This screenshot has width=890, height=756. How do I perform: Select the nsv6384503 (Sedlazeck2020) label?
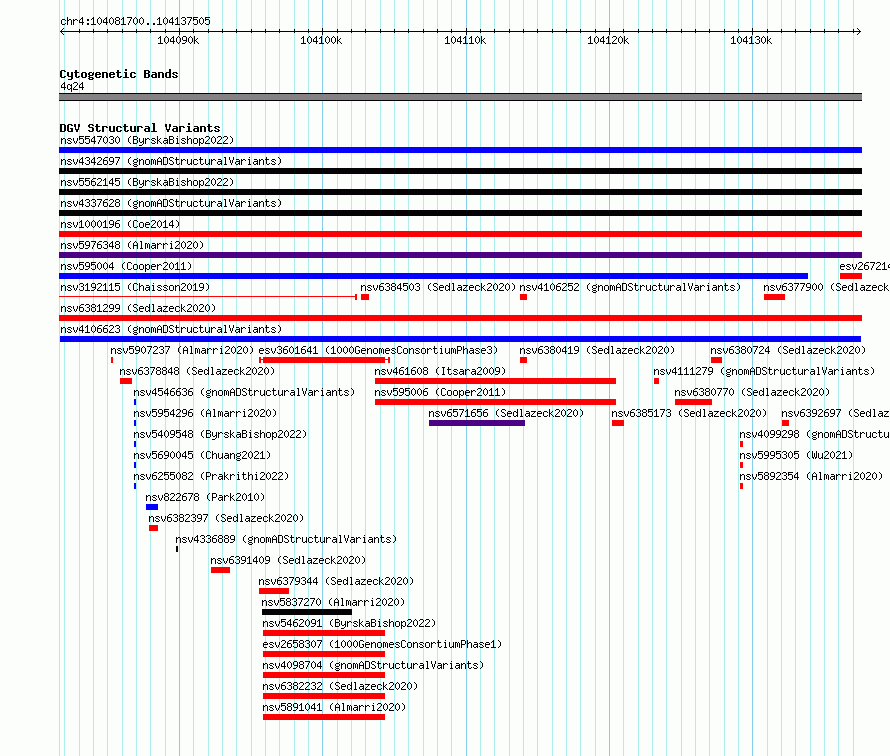[x=438, y=287]
